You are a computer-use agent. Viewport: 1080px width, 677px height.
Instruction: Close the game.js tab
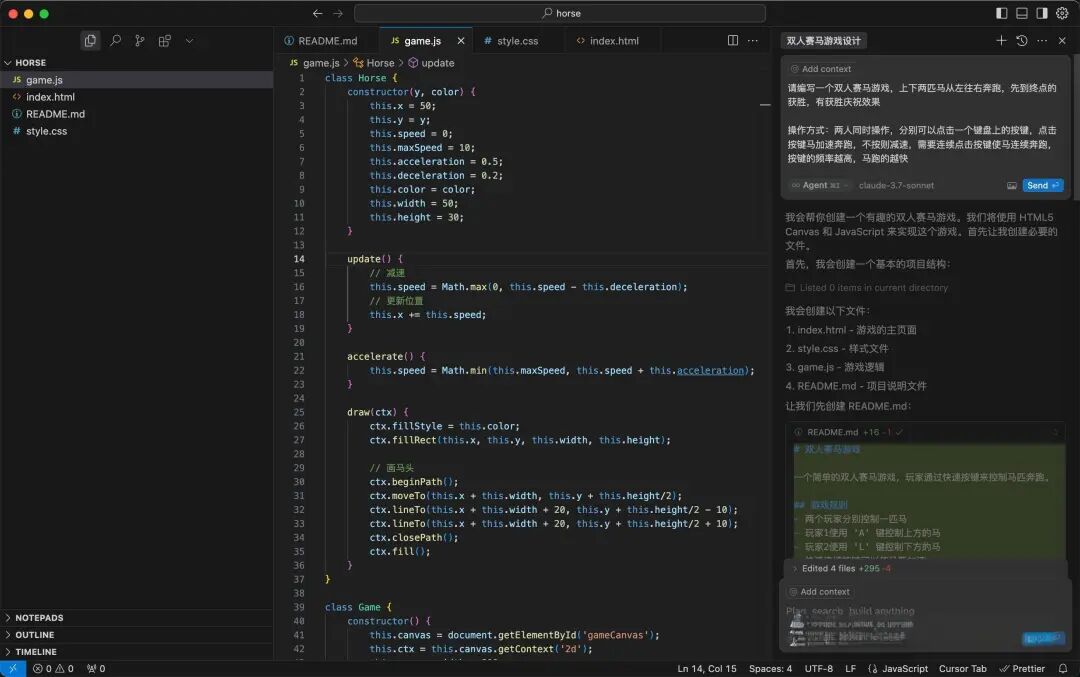pos(461,41)
